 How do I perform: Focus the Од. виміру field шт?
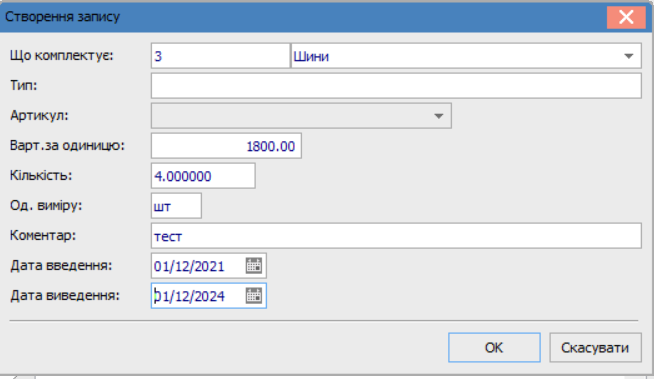coord(176,206)
